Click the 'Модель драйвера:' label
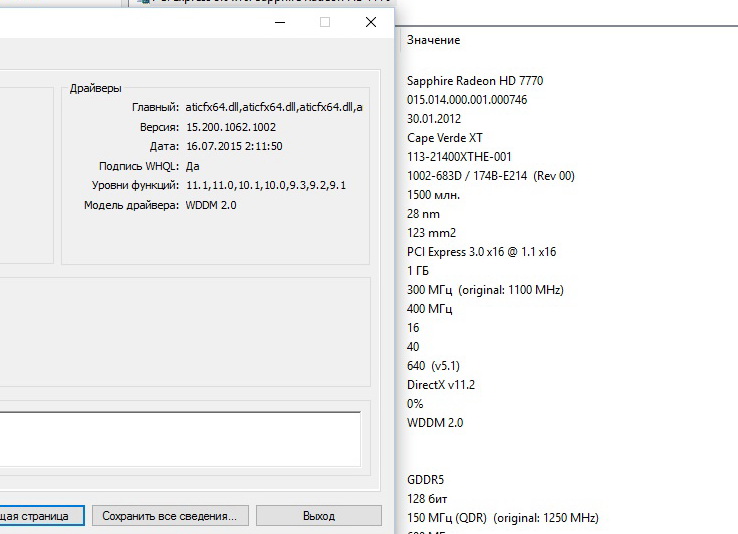Viewport: 738px width, 534px height. (131, 205)
